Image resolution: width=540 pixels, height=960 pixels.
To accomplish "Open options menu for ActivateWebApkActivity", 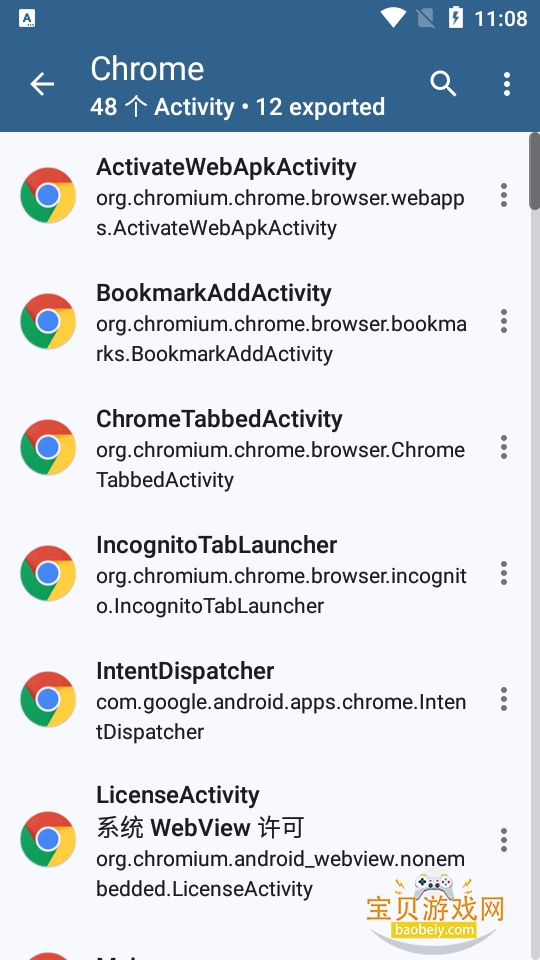I will [x=503, y=195].
